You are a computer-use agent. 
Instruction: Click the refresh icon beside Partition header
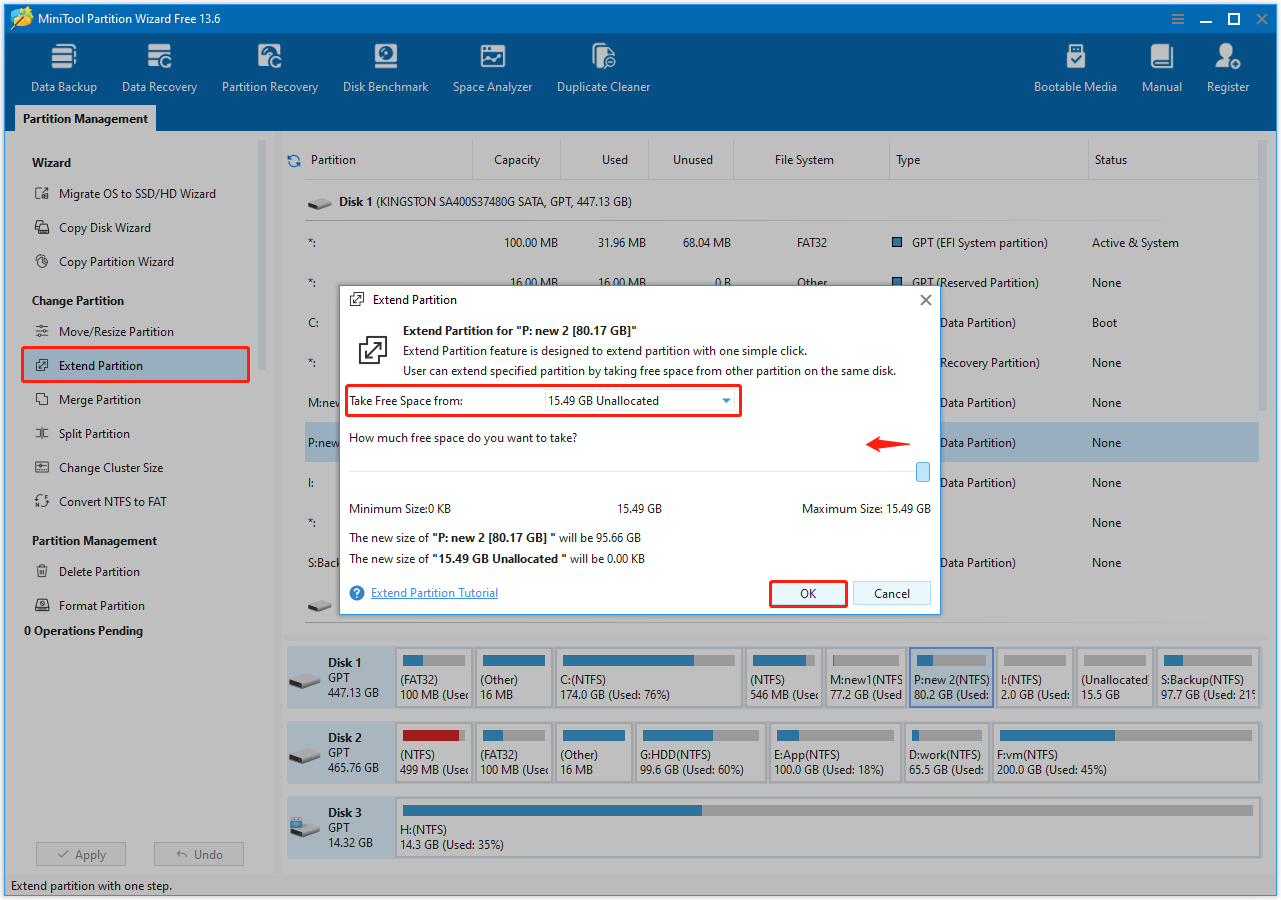pos(294,160)
